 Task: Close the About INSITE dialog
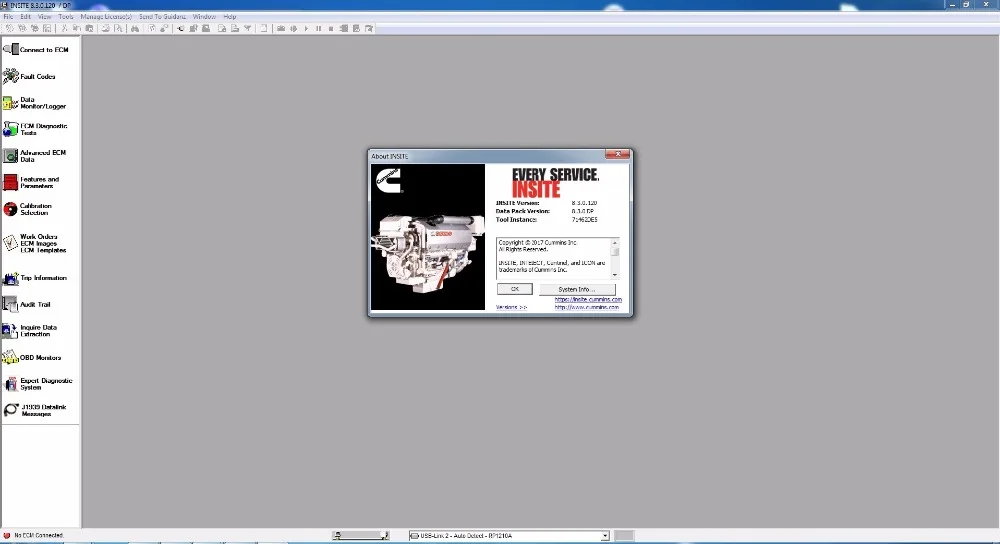(x=617, y=154)
